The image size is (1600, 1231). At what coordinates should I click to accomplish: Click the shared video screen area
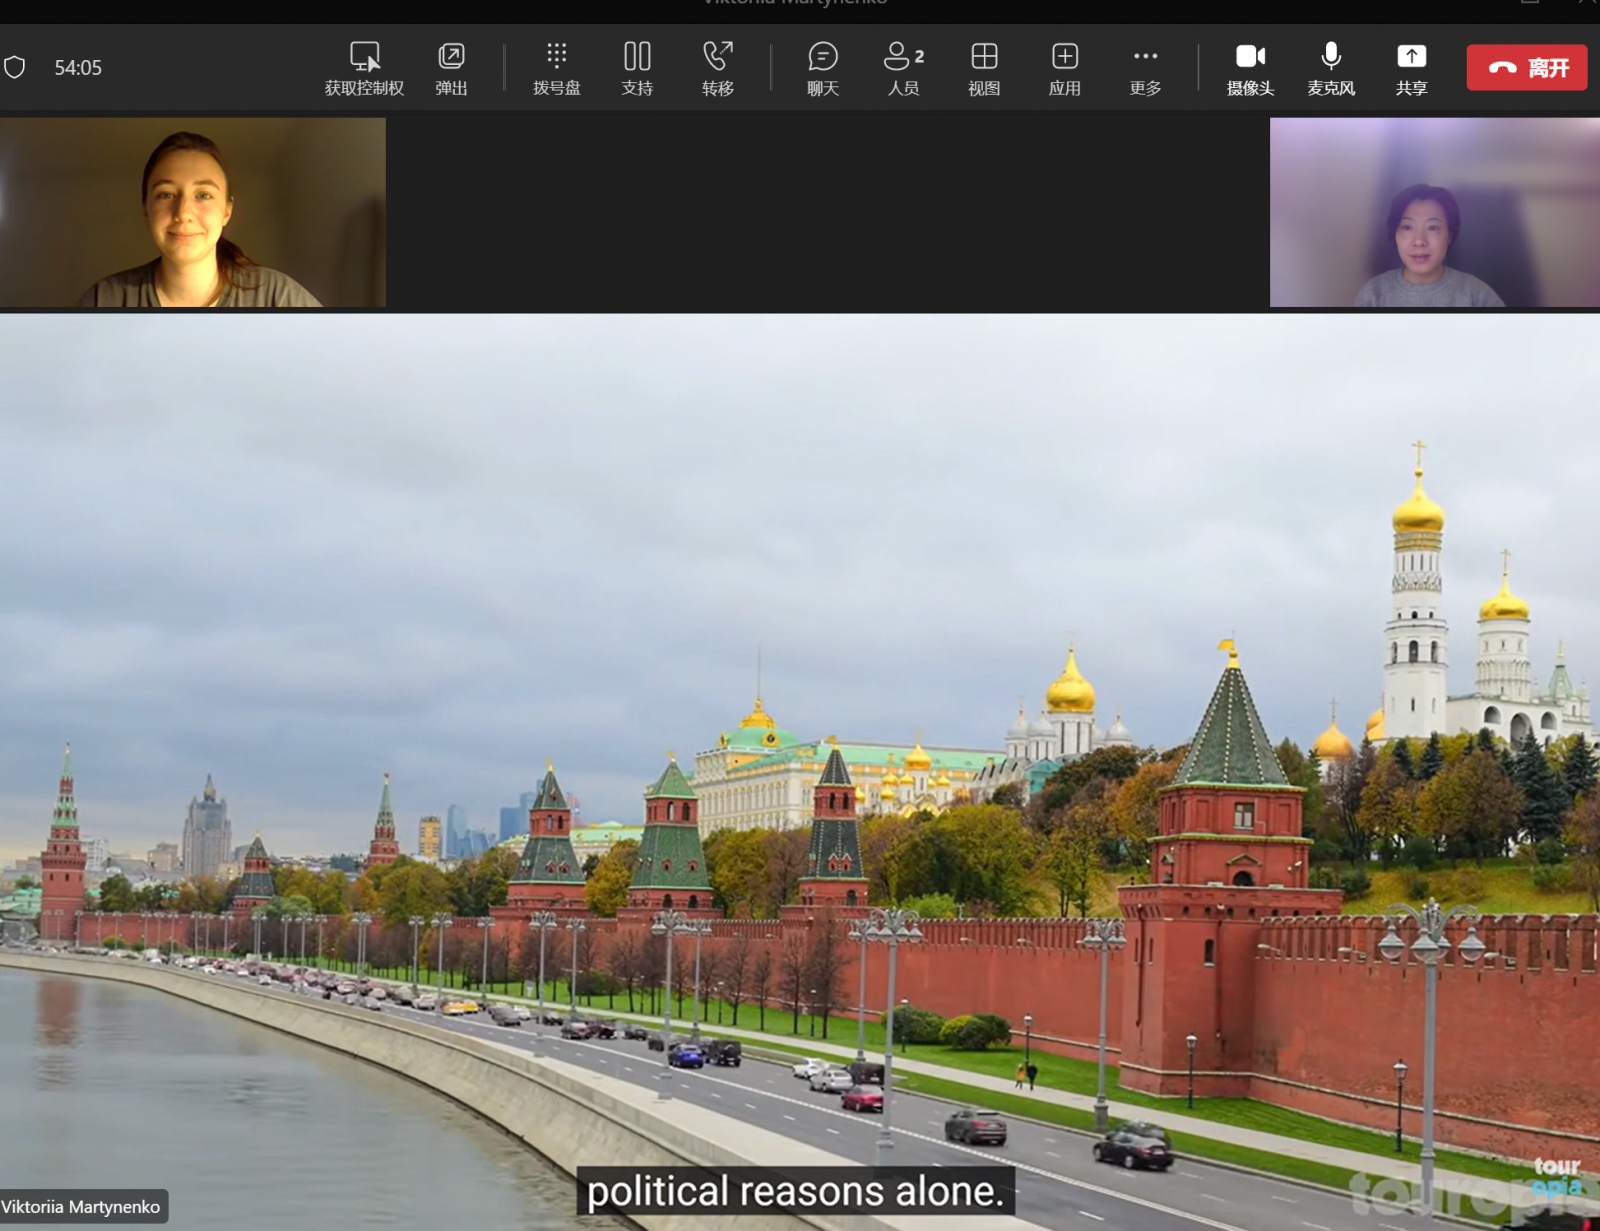pos(800,700)
